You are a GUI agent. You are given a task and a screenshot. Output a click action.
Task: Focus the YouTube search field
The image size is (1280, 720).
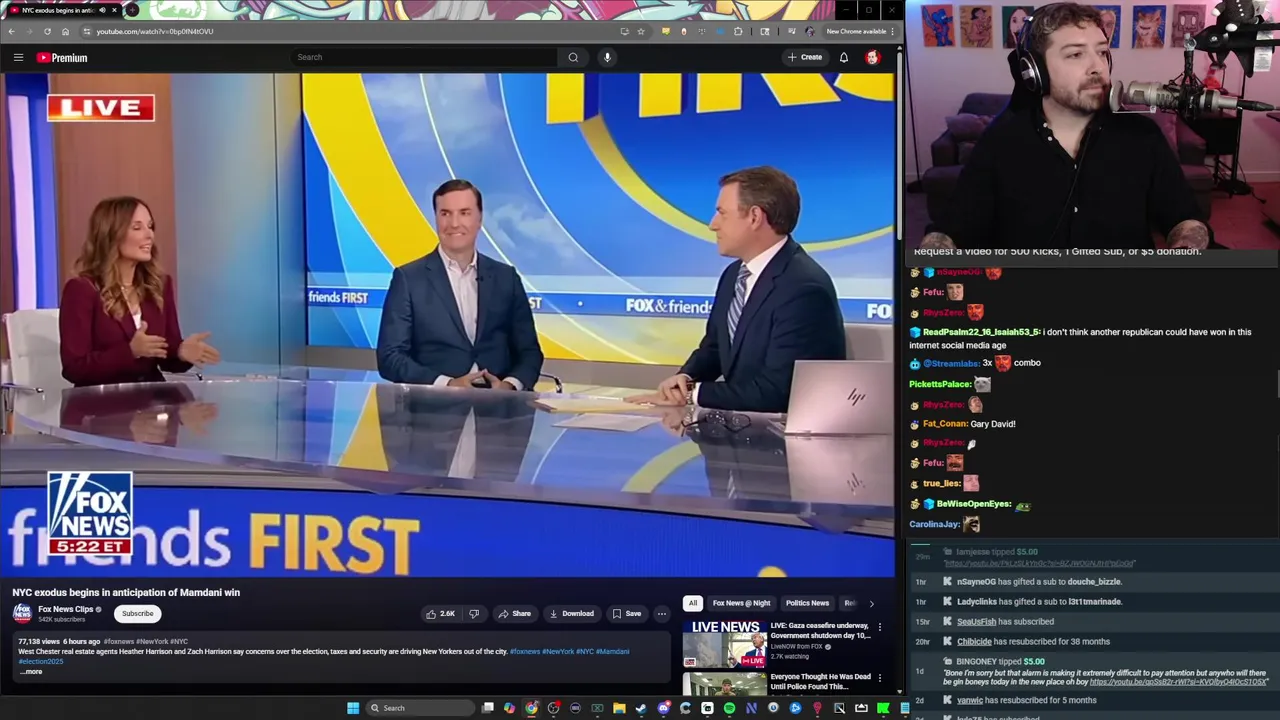424,57
